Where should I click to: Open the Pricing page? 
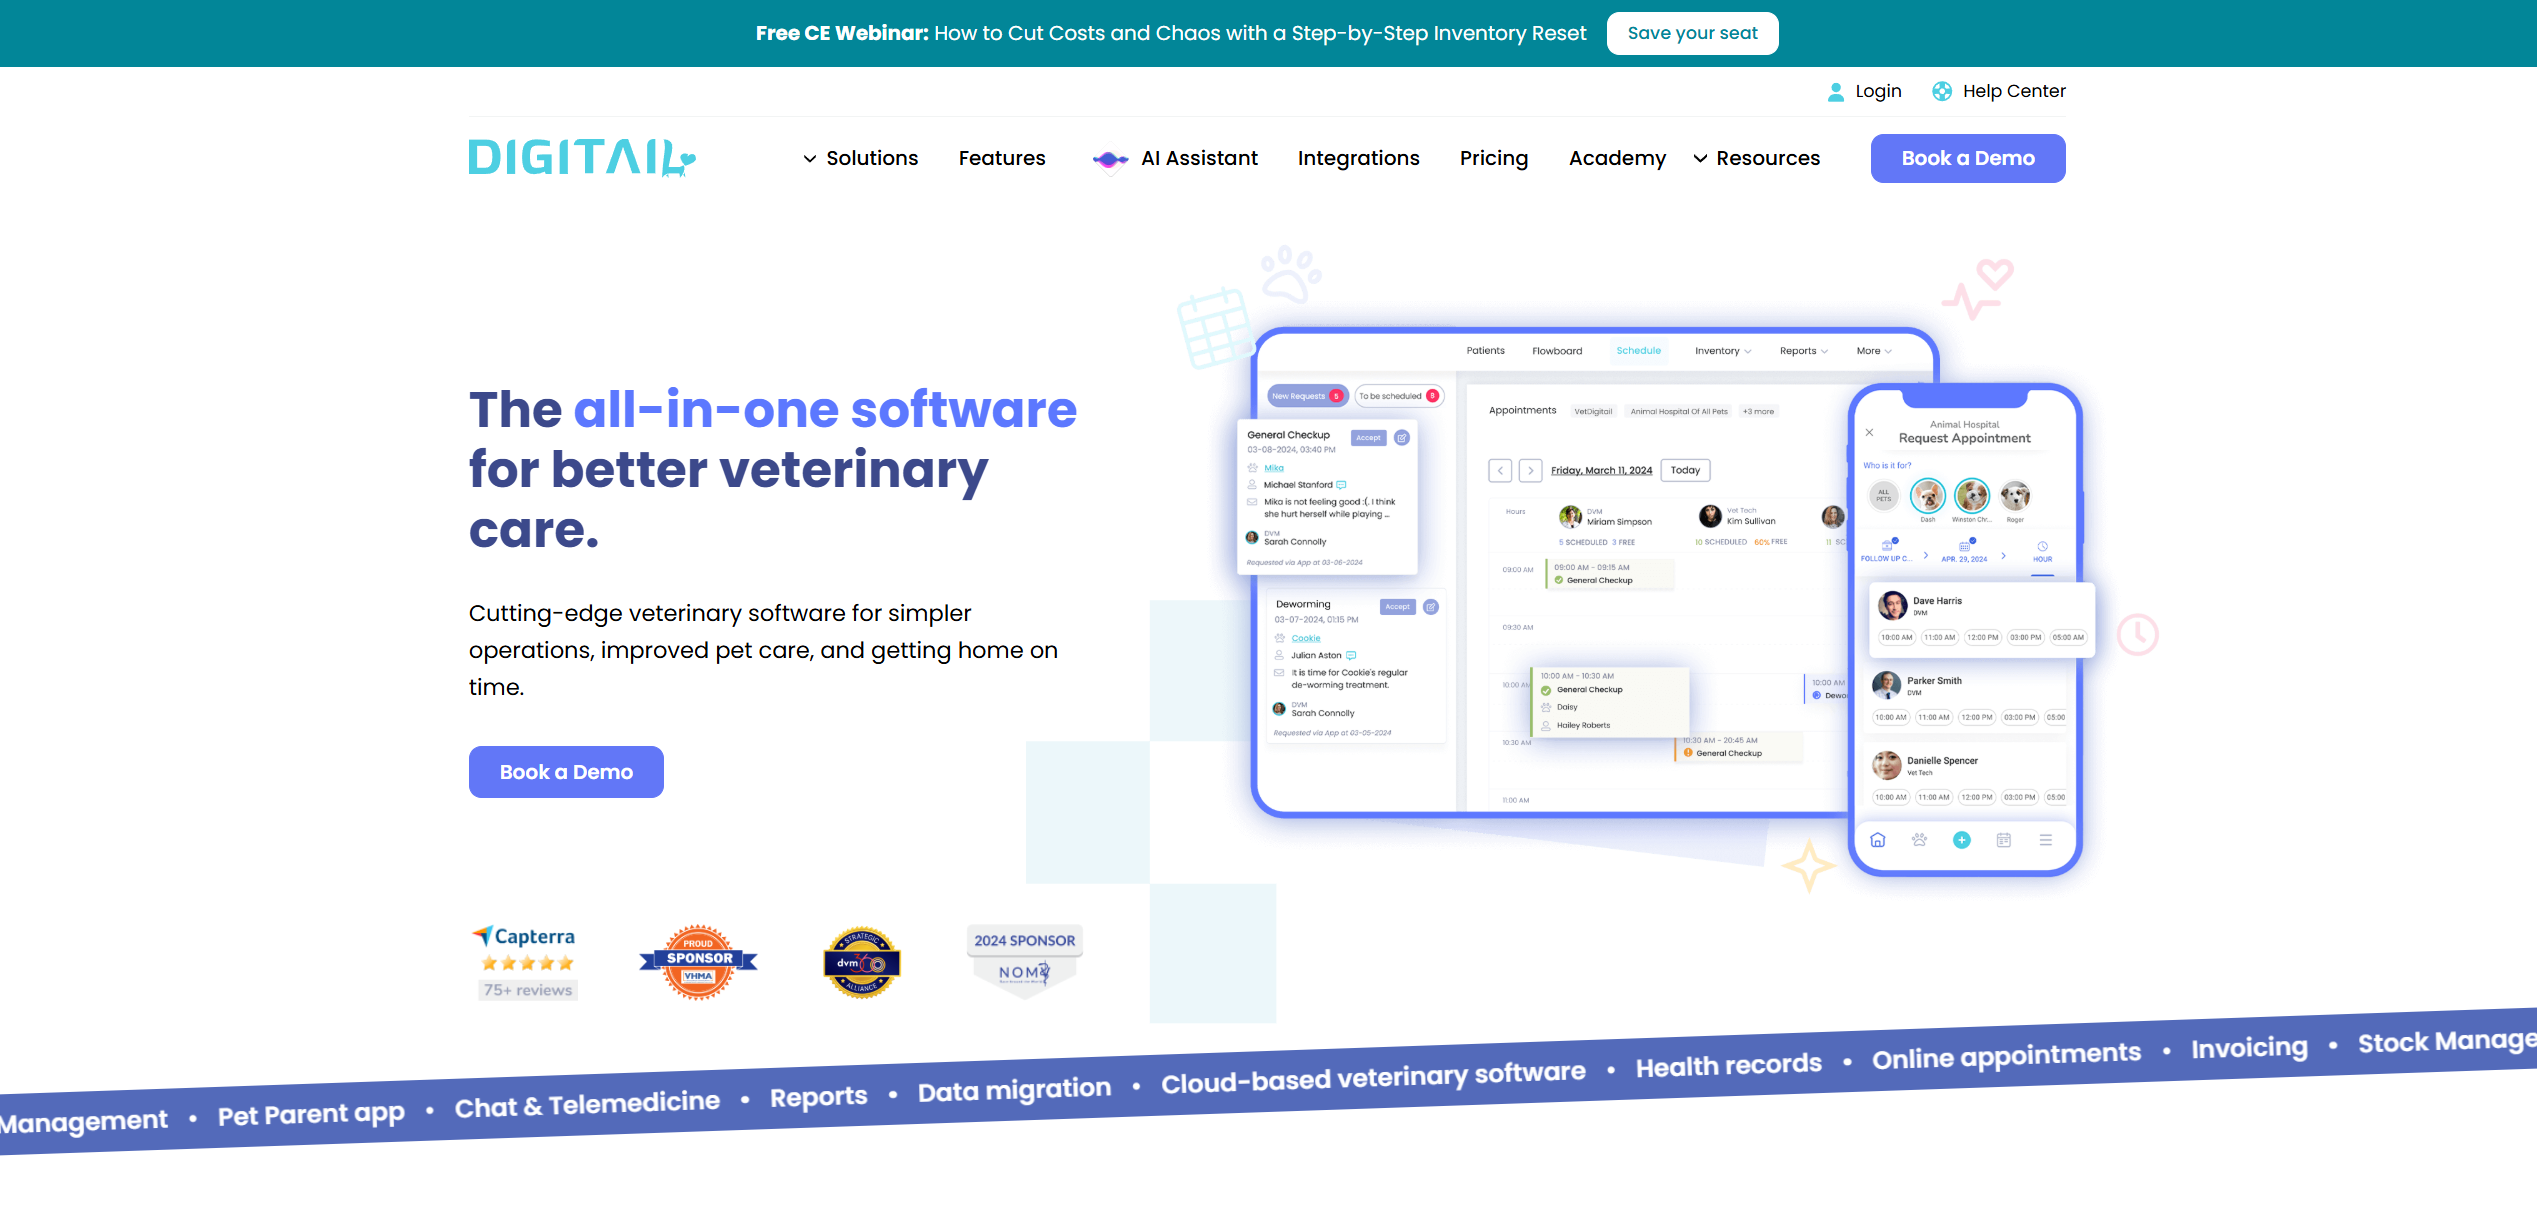click(1493, 158)
